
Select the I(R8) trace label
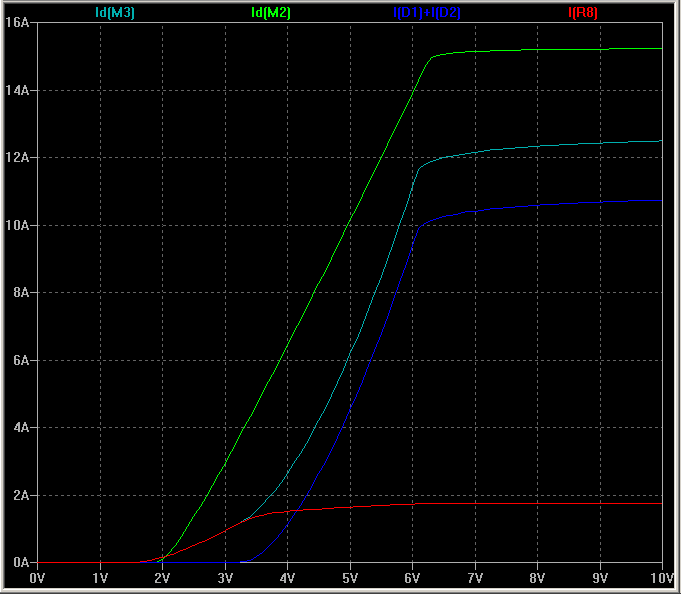(x=583, y=13)
